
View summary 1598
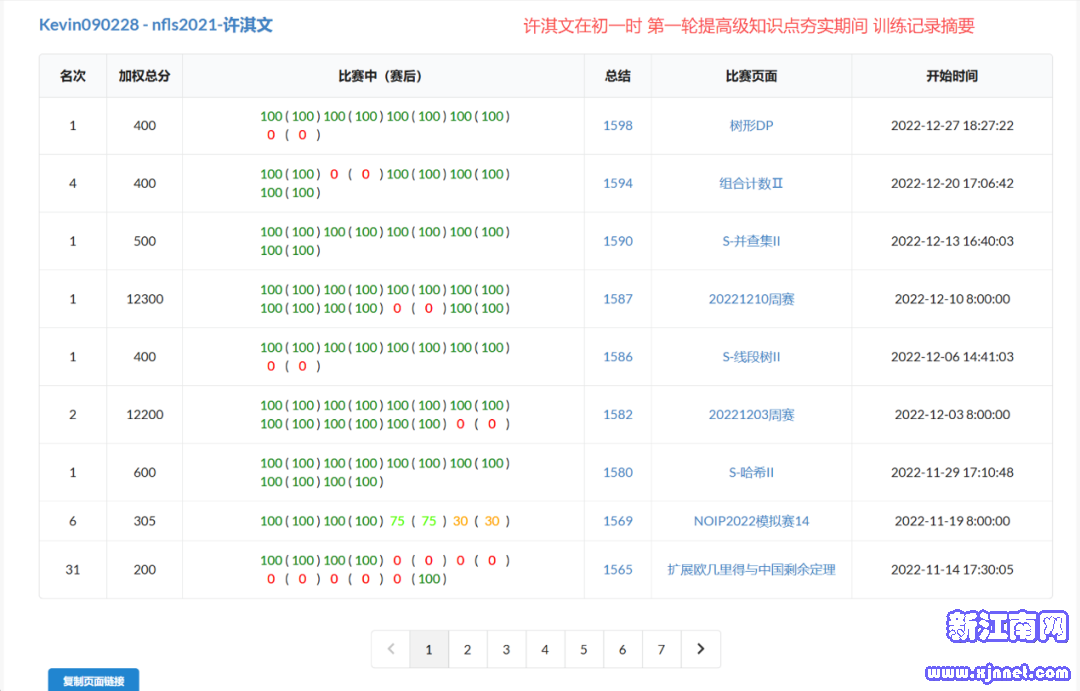618,126
